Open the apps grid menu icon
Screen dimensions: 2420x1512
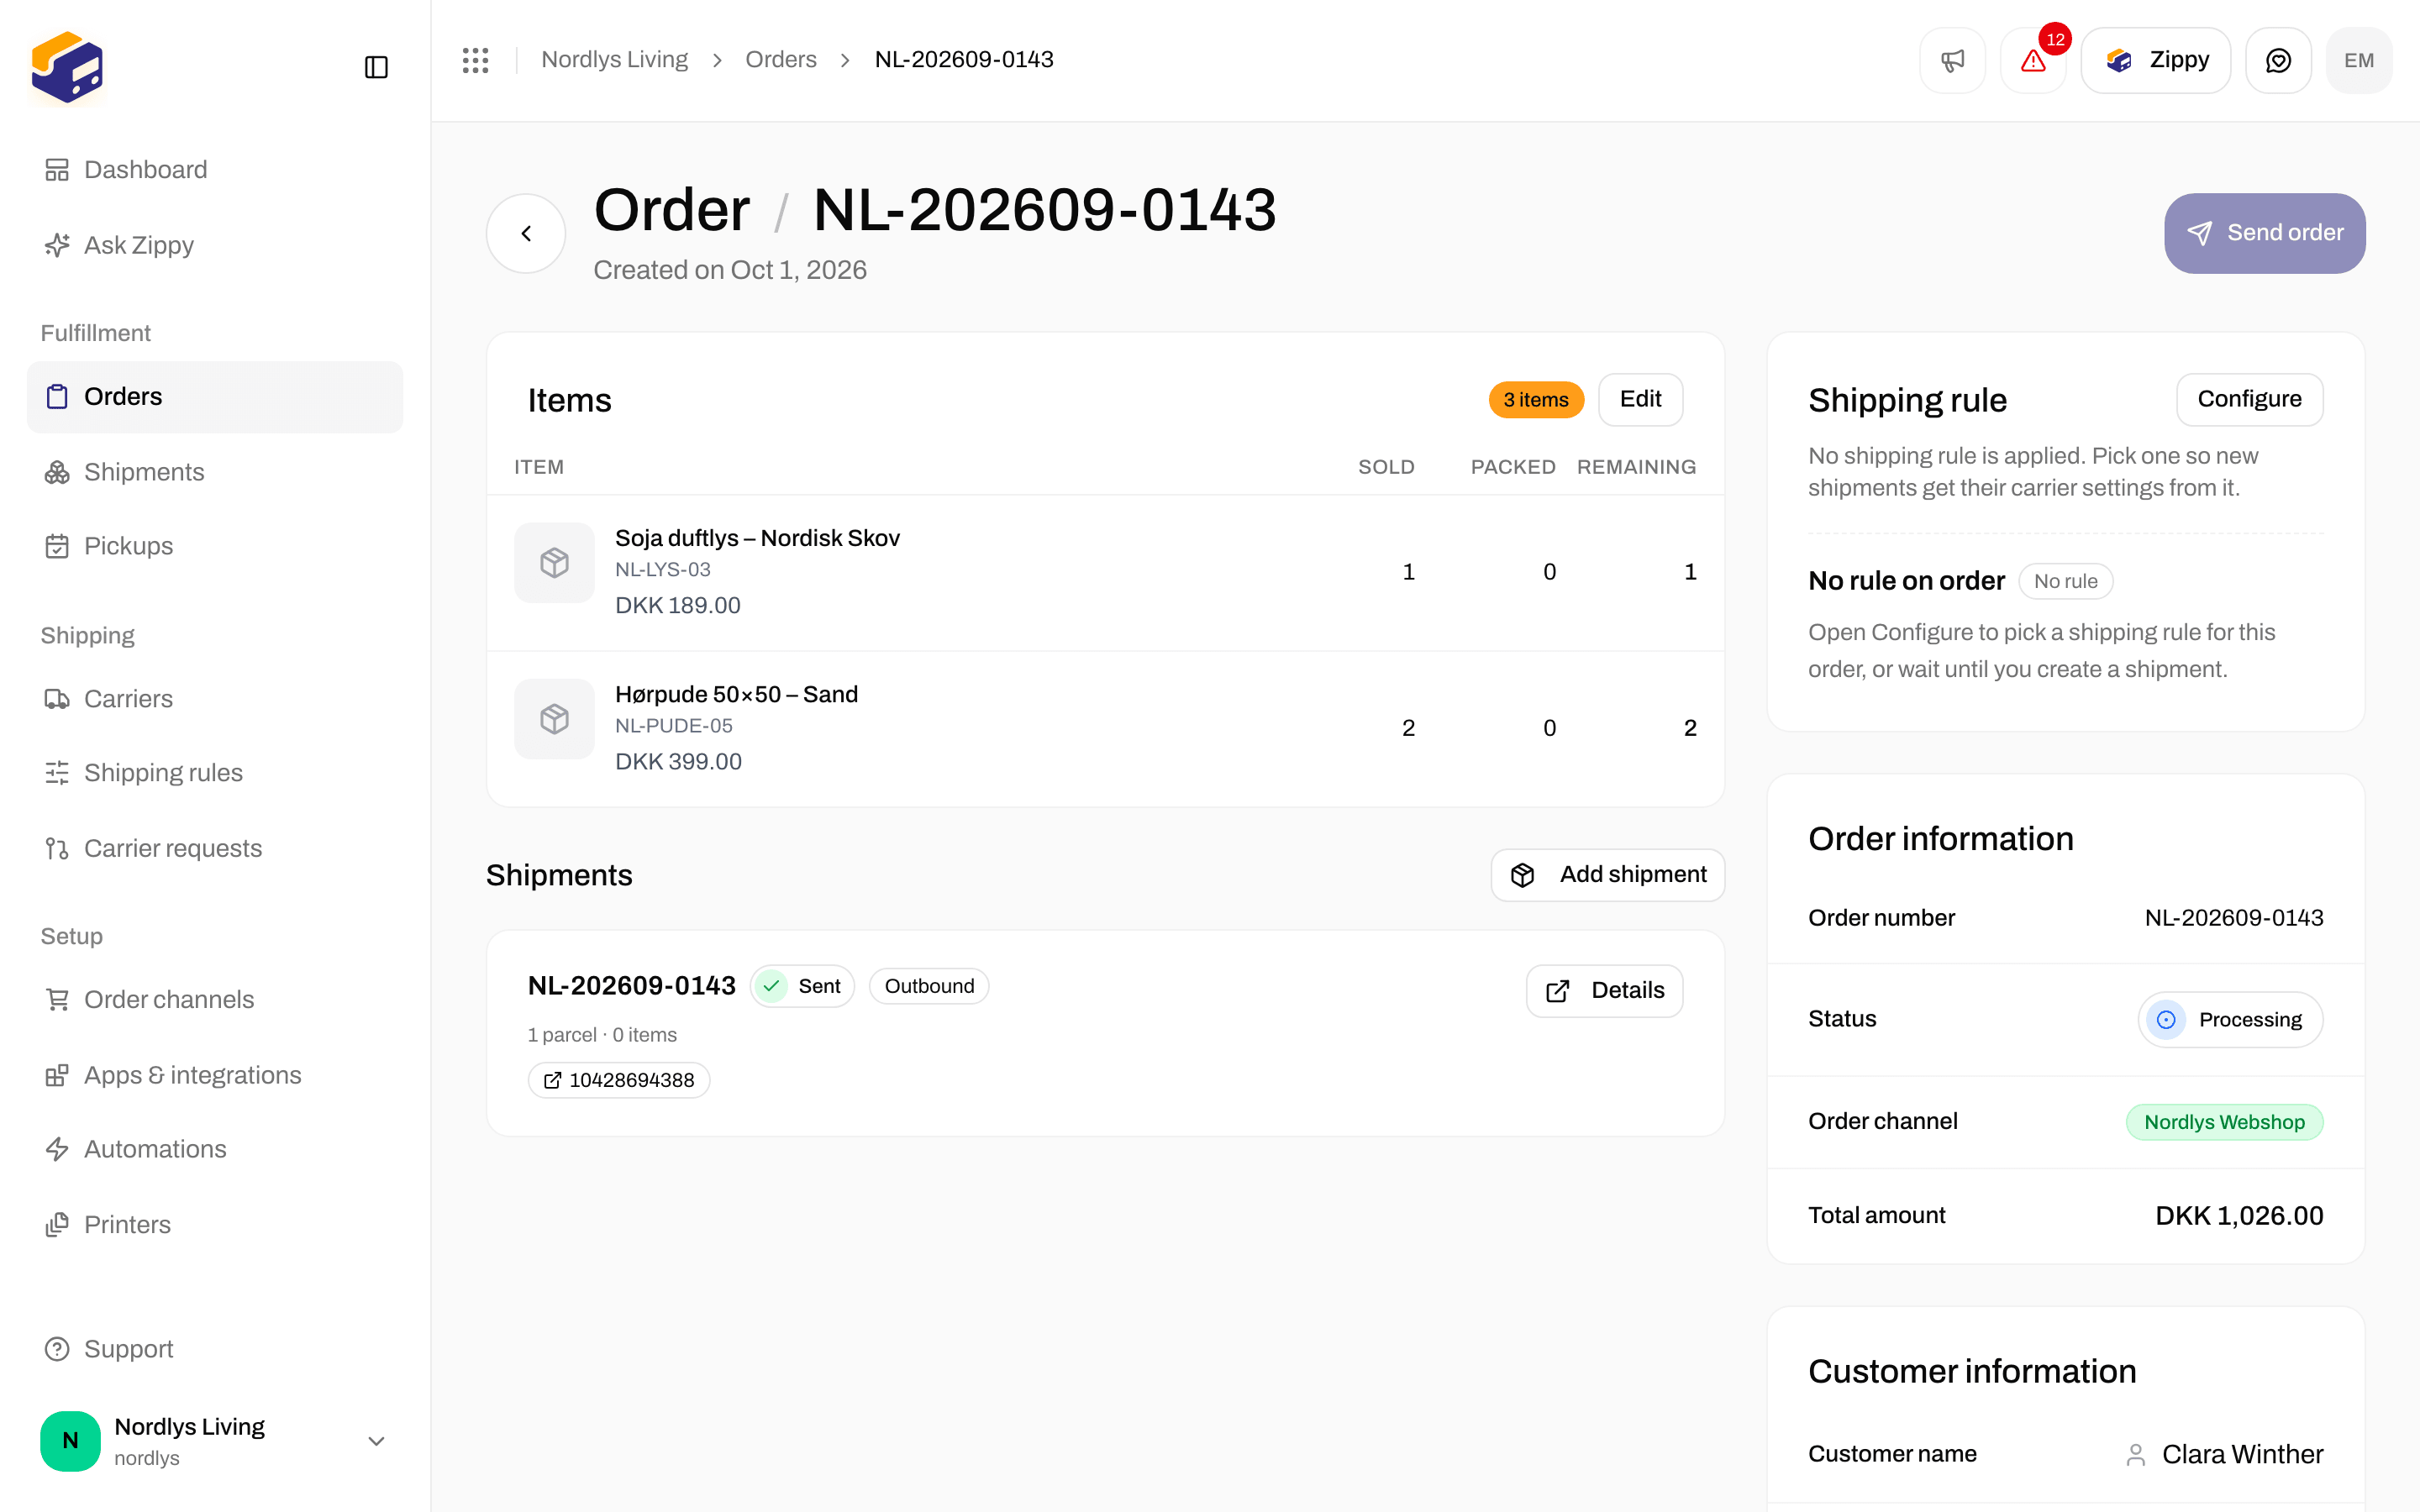pyautogui.click(x=475, y=60)
